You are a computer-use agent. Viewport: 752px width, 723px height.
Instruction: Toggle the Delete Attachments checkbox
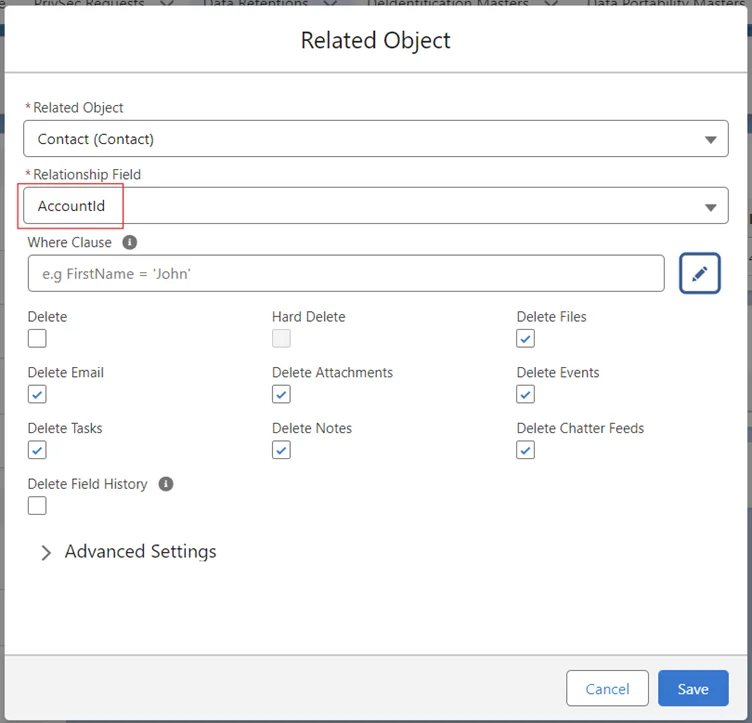(281, 395)
